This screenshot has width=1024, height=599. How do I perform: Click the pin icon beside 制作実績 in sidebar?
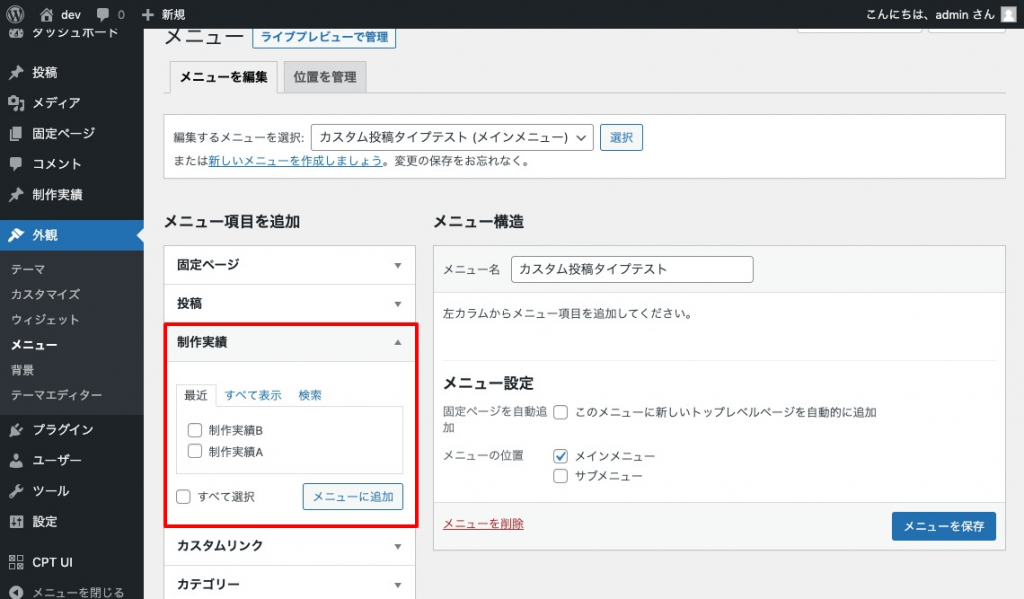pyautogui.click(x=16, y=195)
